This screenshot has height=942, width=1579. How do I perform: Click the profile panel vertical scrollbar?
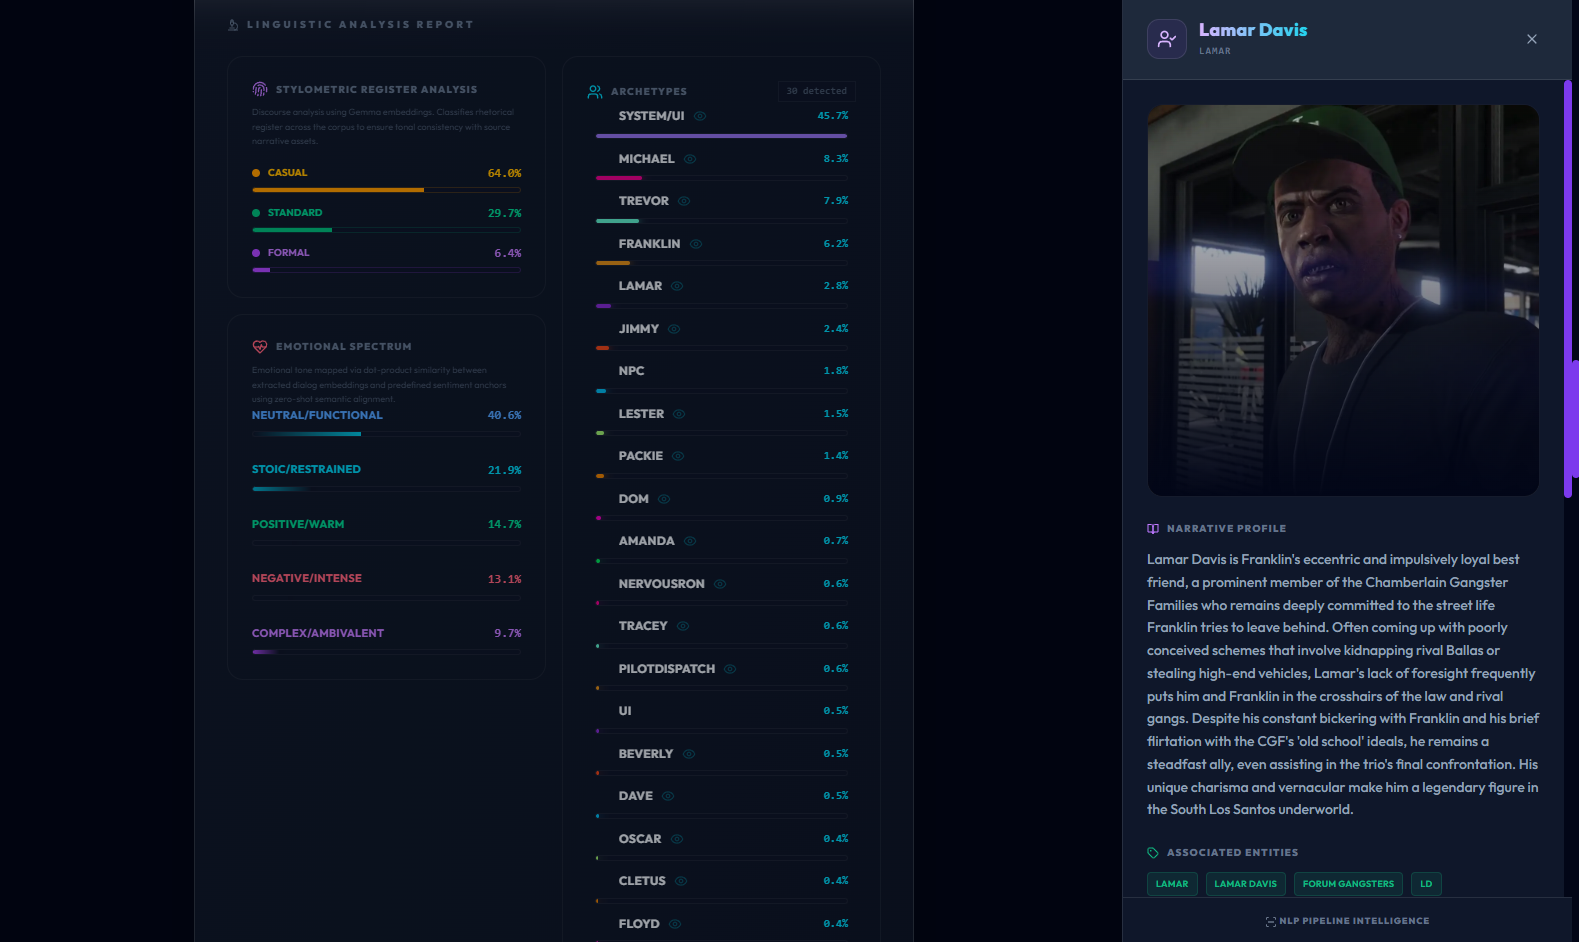click(x=1568, y=288)
